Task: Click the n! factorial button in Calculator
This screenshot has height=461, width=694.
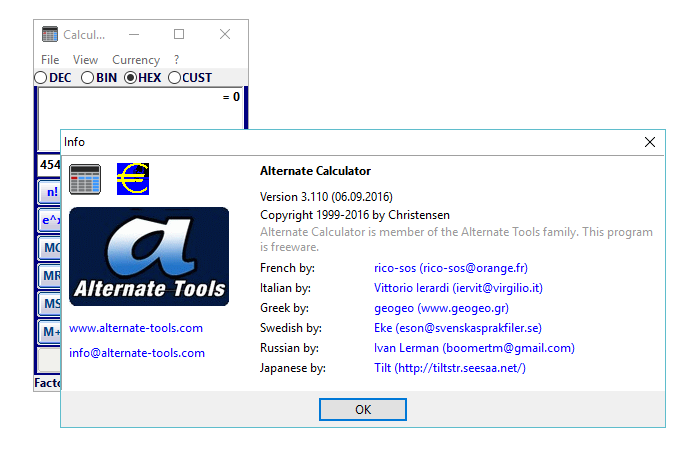Action: click(x=50, y=192)
